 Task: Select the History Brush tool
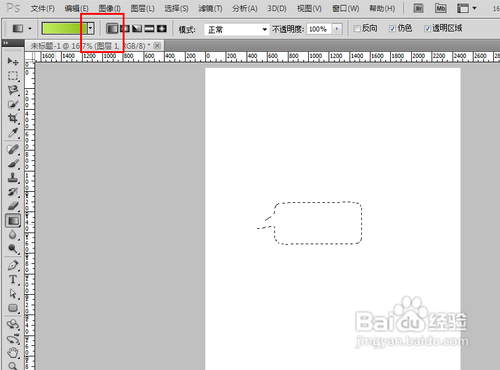click(x=13, y=192)
